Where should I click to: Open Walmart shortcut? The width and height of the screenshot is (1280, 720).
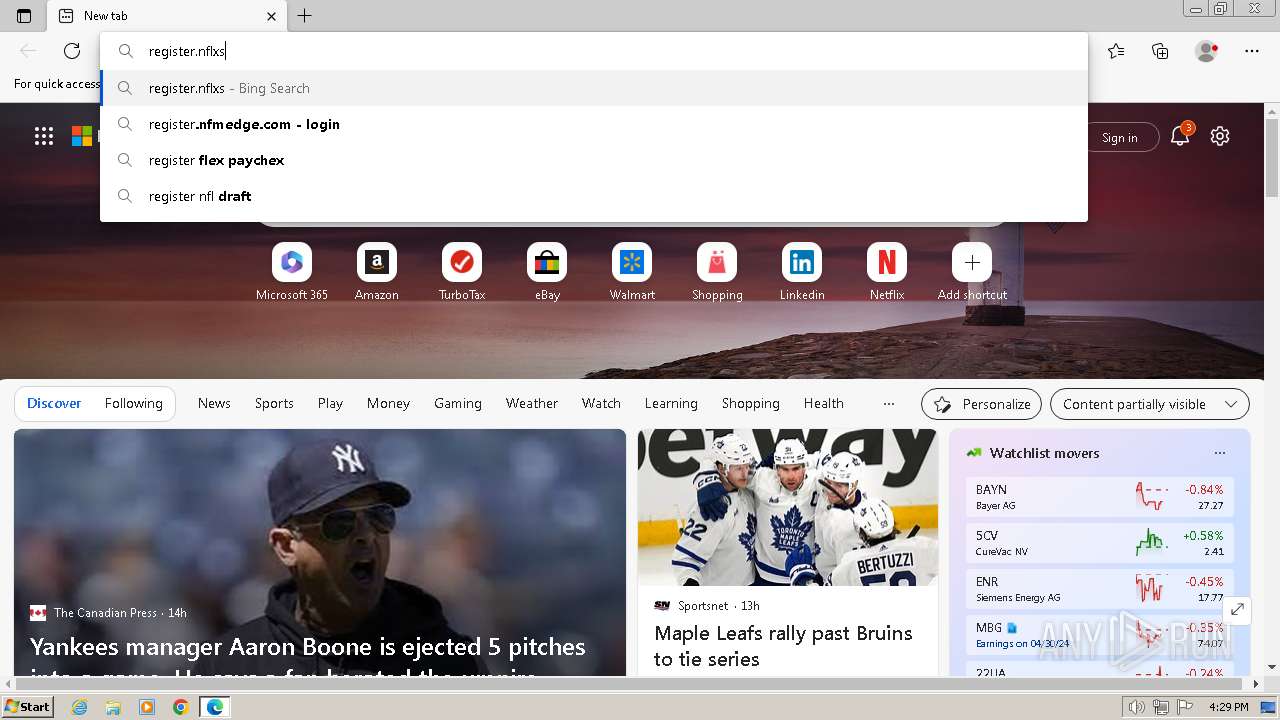tap(632, 272)
